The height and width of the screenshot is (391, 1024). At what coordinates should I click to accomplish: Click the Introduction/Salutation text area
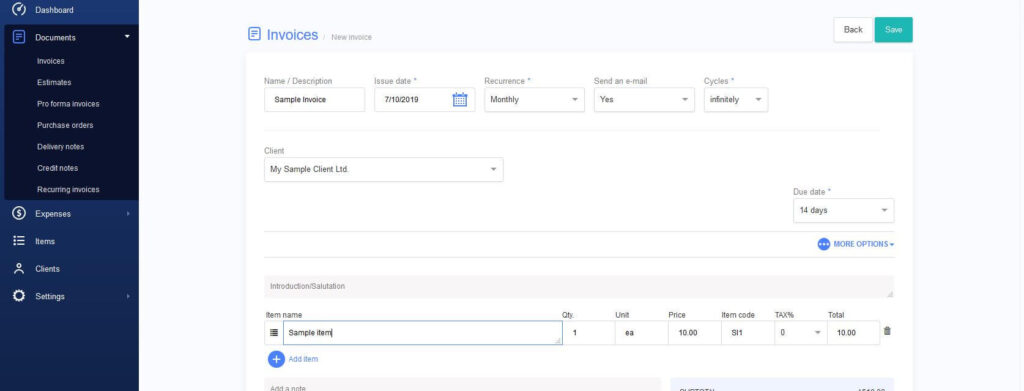(x=579, y=287)
